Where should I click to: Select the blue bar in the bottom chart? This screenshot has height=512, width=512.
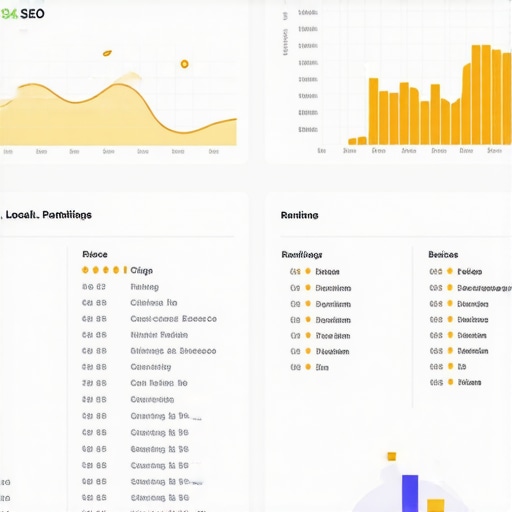coord(410,493)
